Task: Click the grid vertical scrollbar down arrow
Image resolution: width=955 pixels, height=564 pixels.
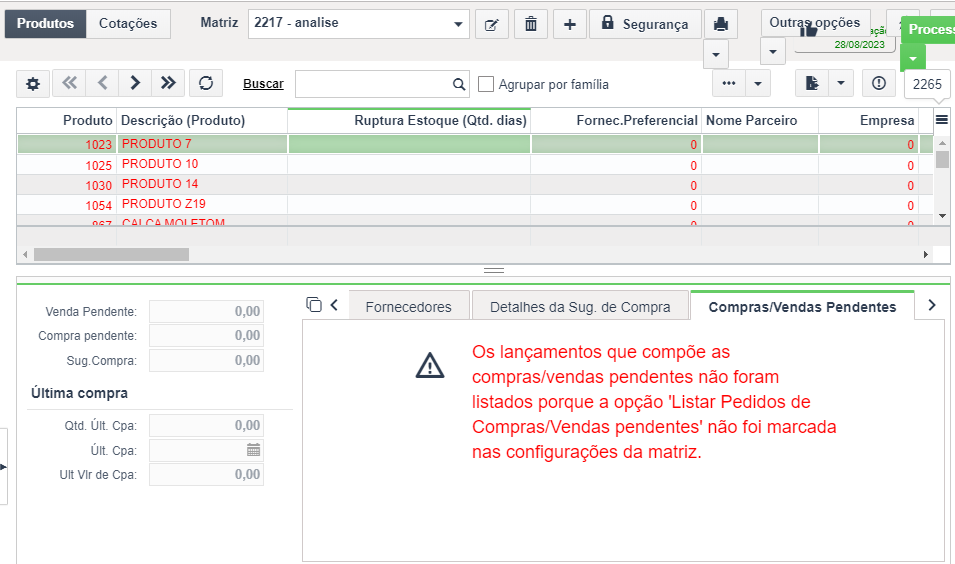Action: (x=942, y=216)
